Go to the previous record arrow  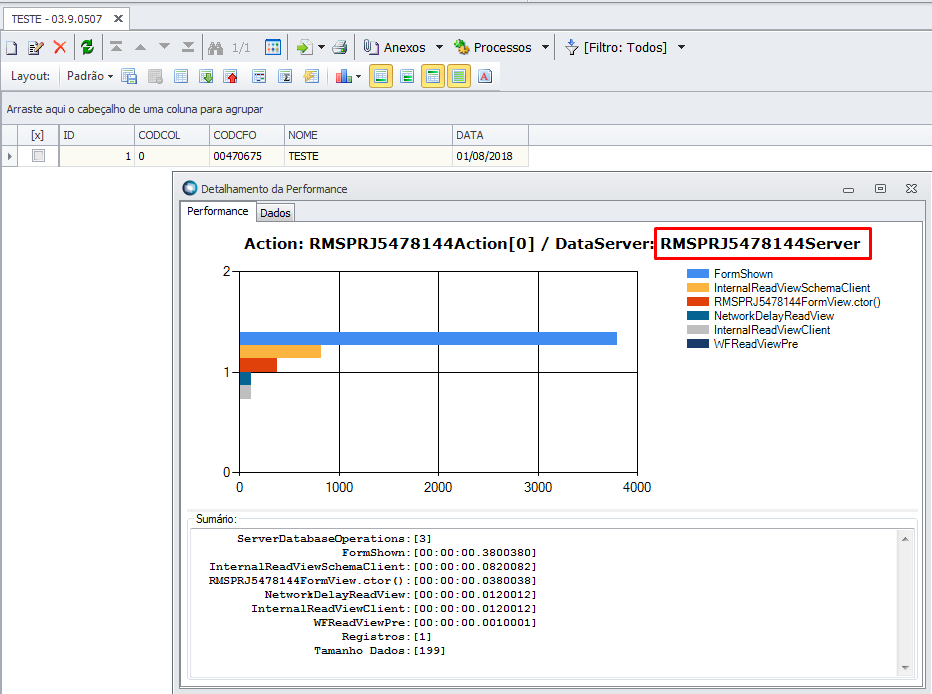[x=140, y=47]
